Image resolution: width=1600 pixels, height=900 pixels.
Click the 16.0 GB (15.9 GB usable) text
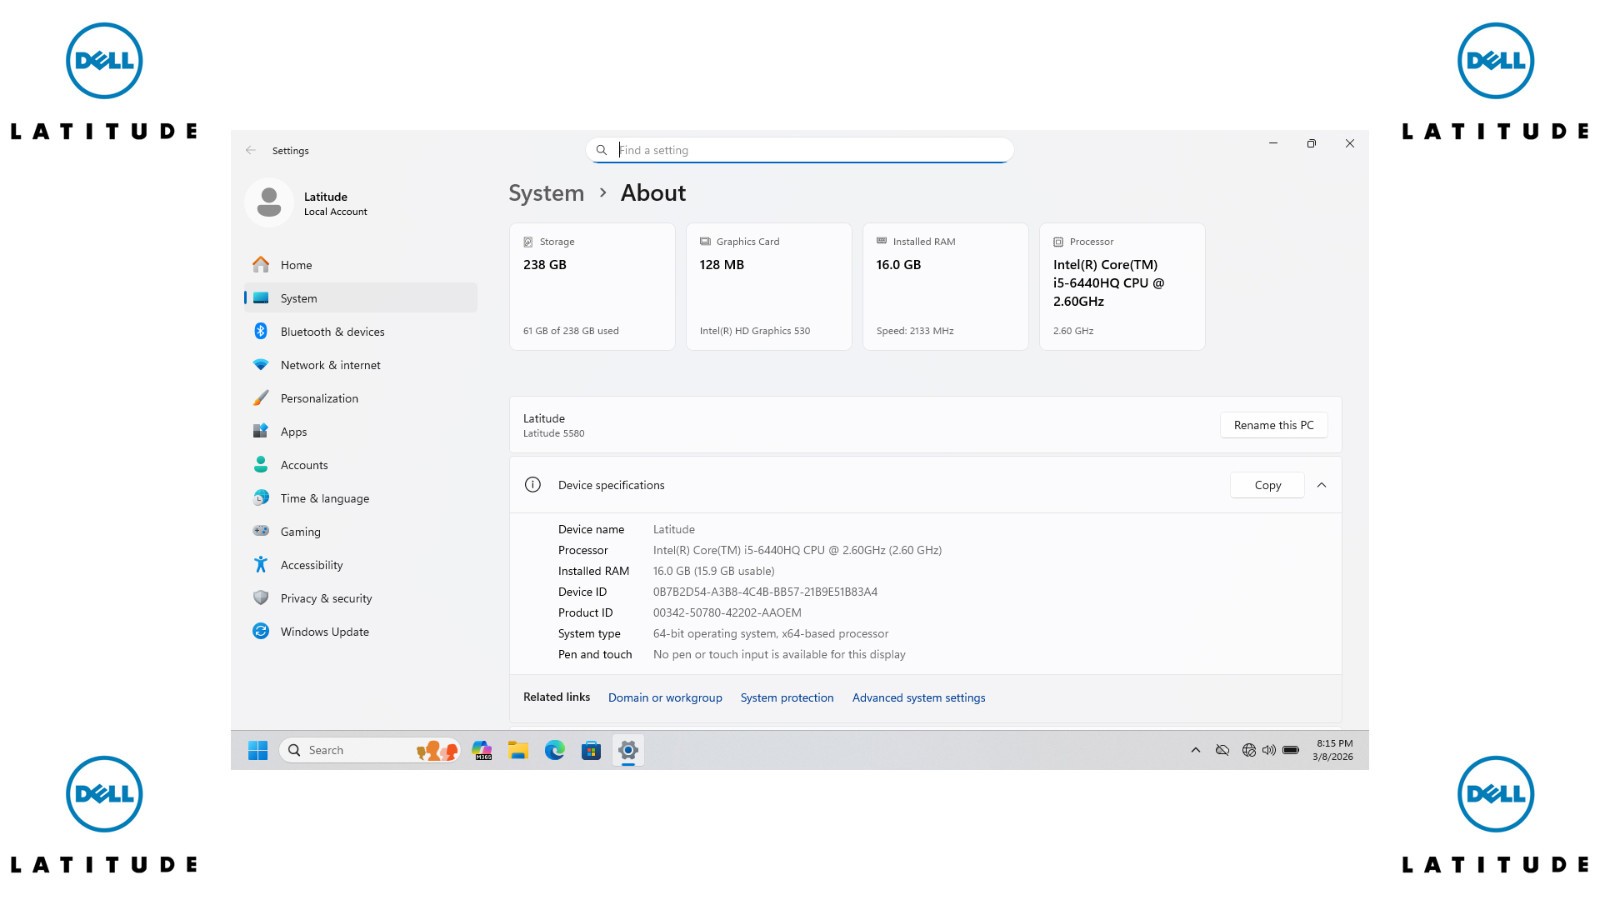tap(714, 571)
